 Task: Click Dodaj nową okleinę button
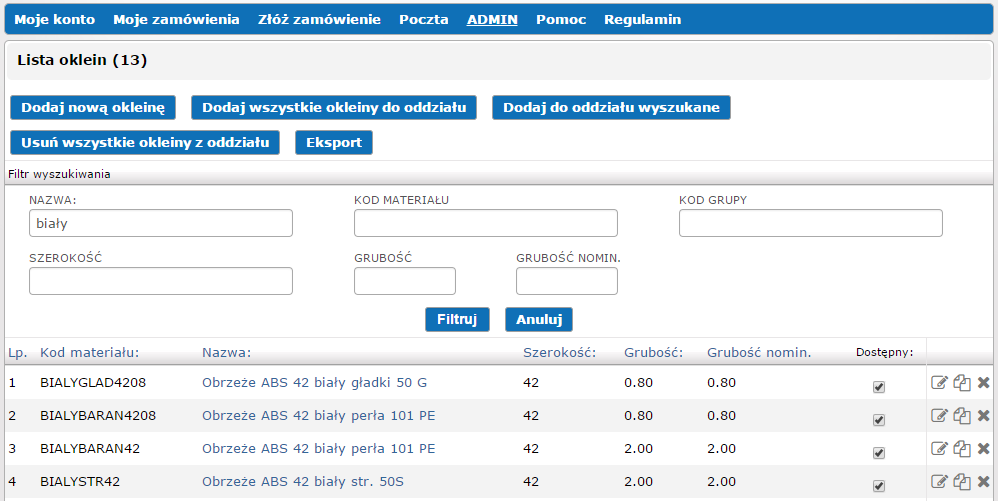(x=93, y=107)
